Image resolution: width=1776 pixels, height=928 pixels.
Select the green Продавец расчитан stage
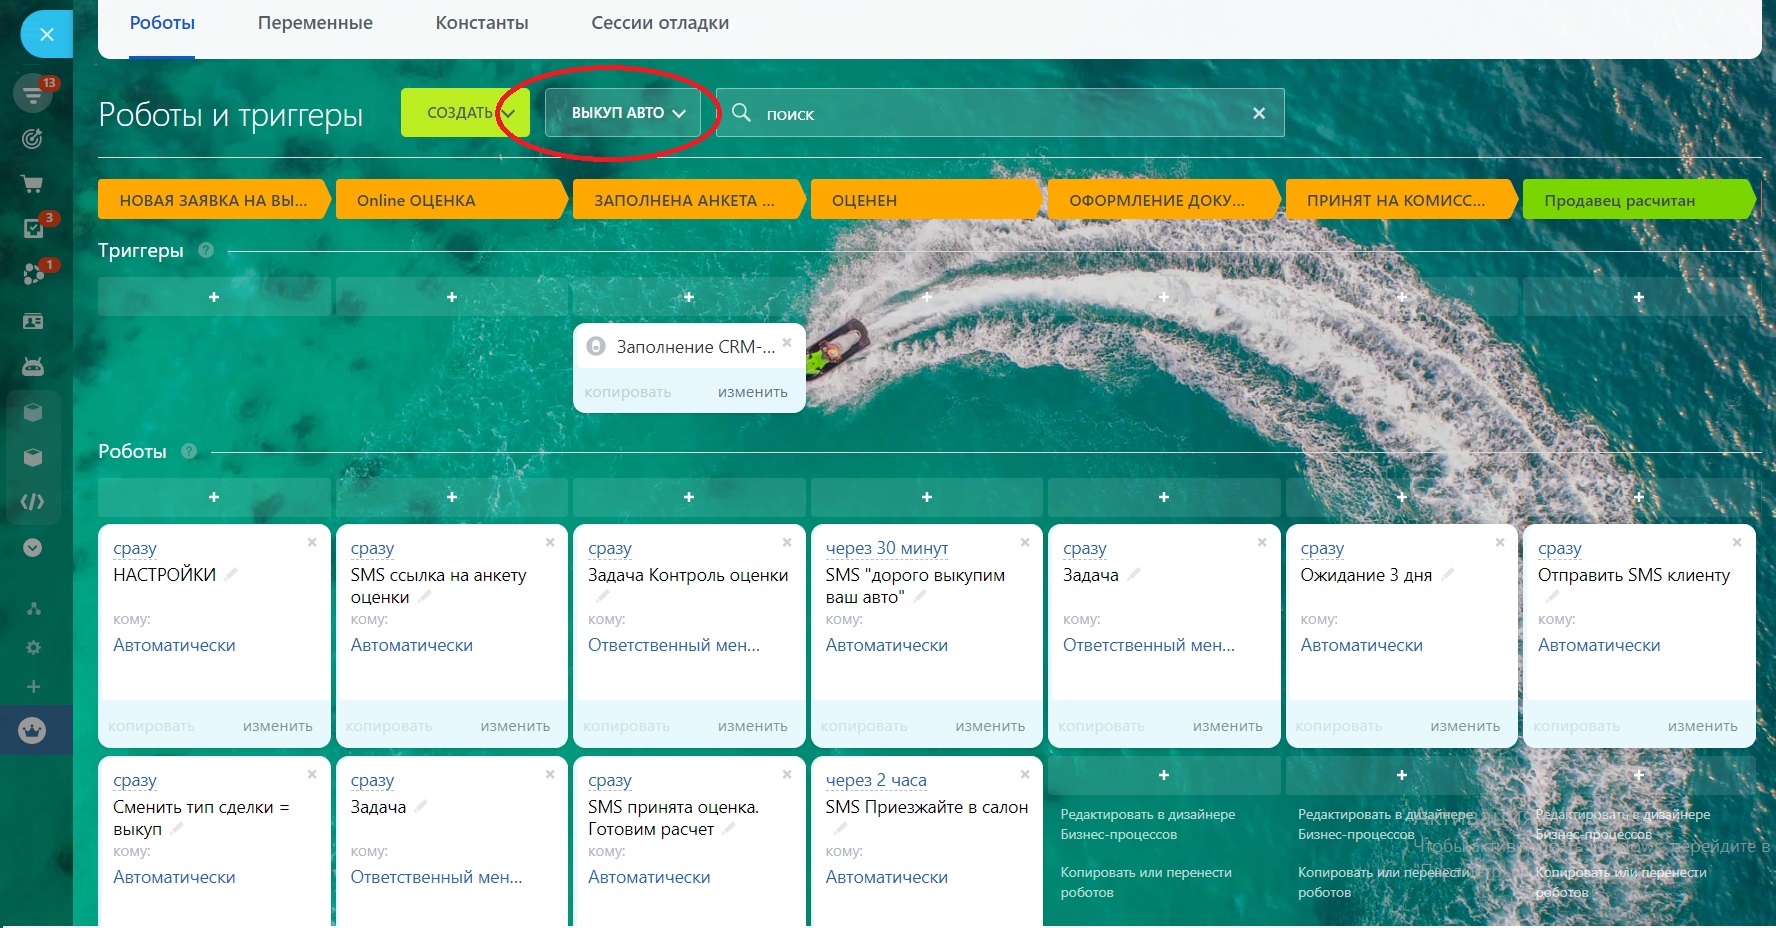[x=1640, y=200]
